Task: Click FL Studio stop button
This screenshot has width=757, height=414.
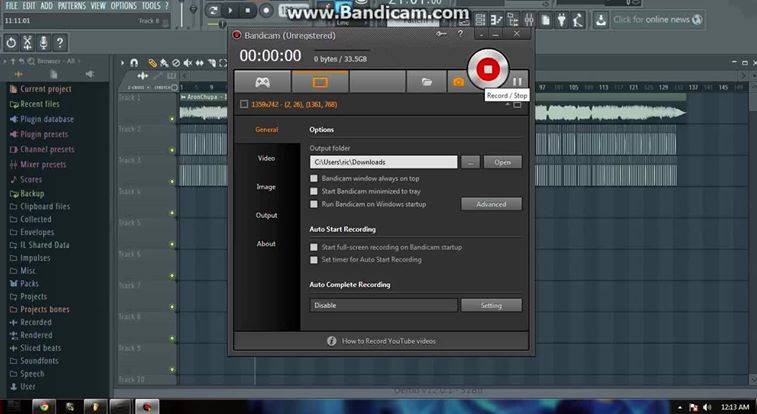Action: pos(248,11)
